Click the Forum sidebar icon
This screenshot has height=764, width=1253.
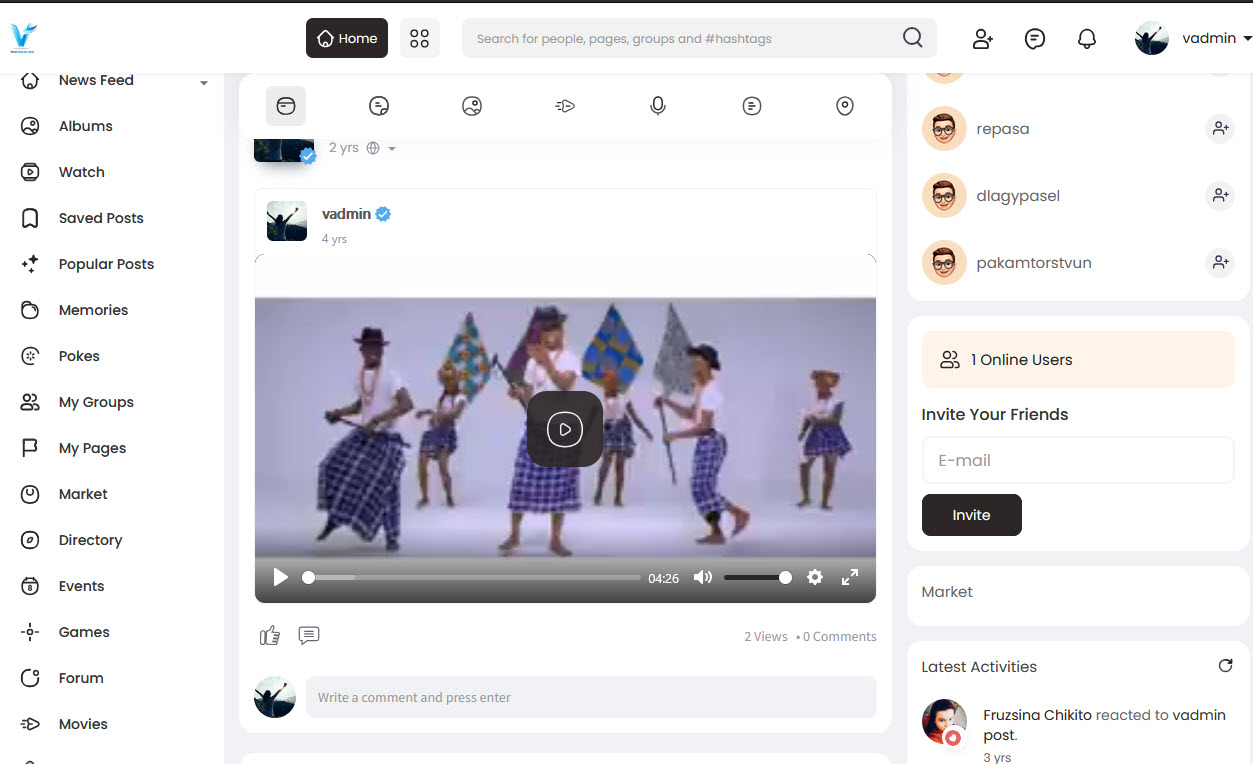pyautogui.click(x=30, y=678)
